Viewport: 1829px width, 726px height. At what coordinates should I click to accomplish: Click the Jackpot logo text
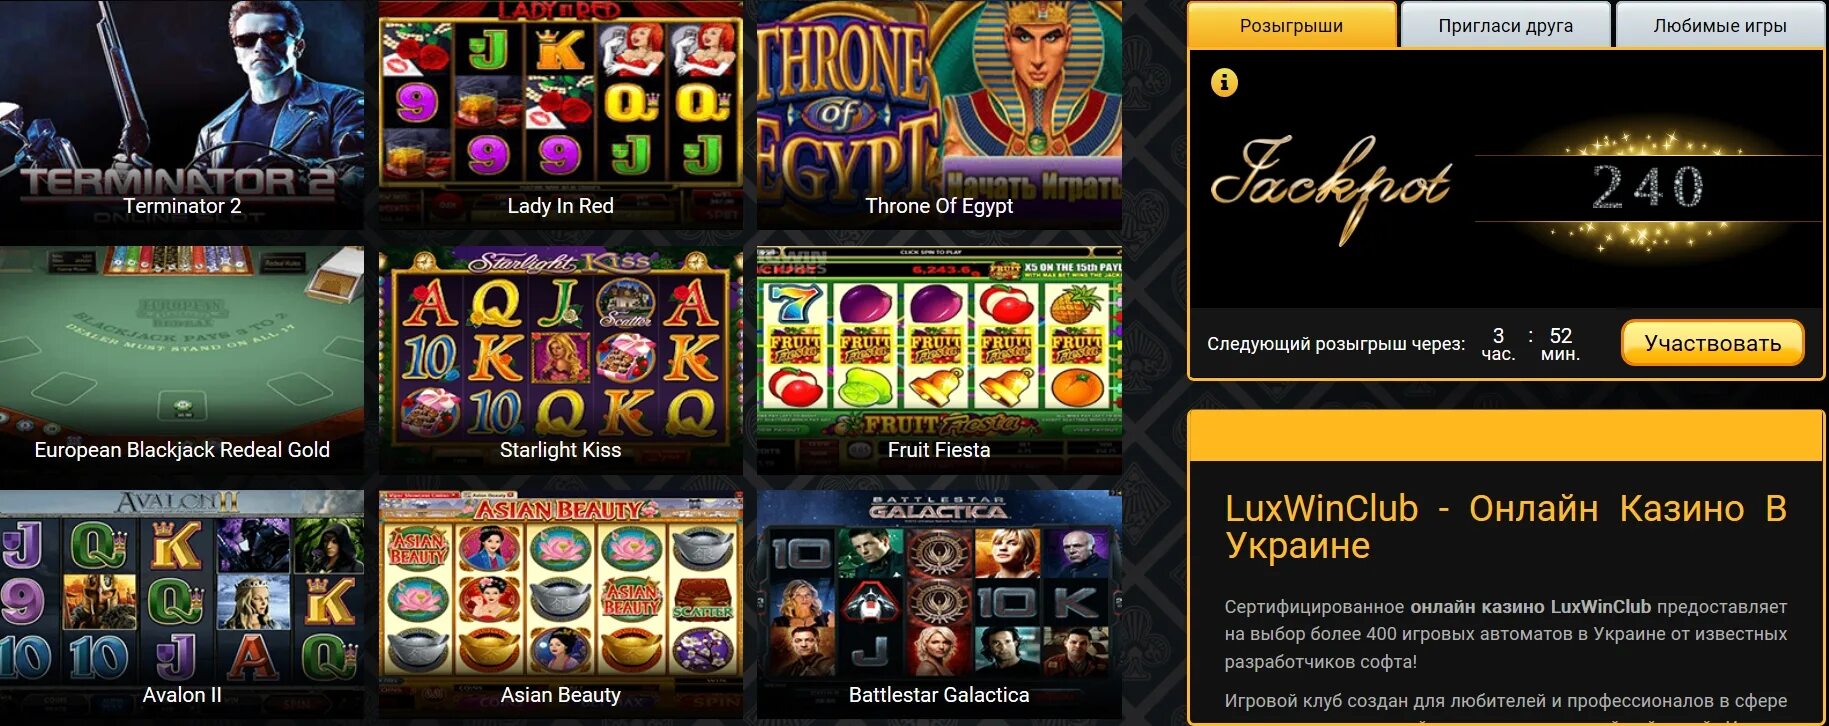coord(1330,188)
